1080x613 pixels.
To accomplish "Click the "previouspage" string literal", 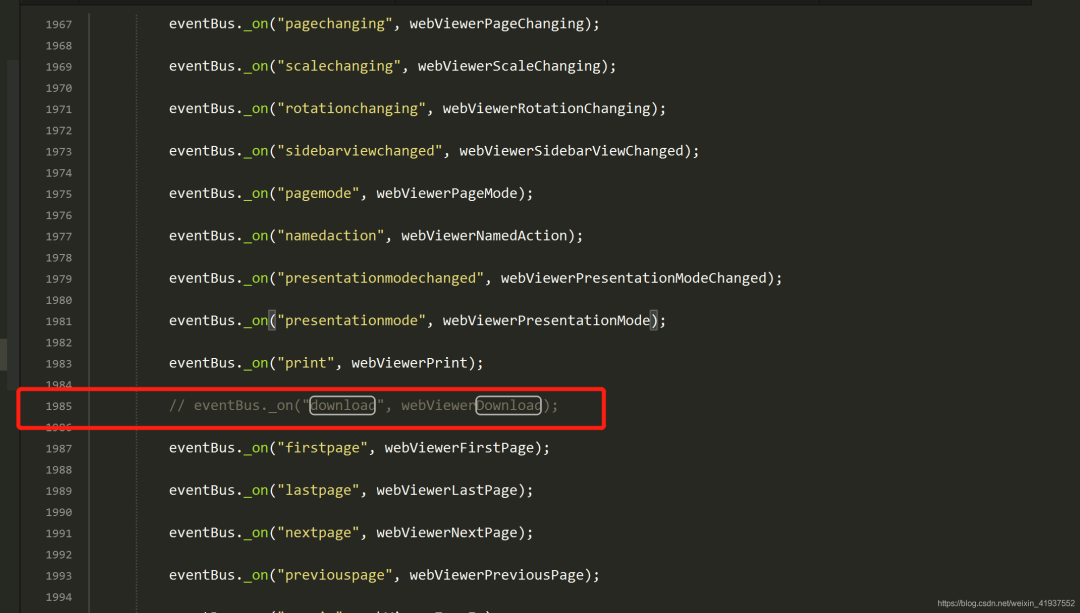I will [x=335, y=574].
